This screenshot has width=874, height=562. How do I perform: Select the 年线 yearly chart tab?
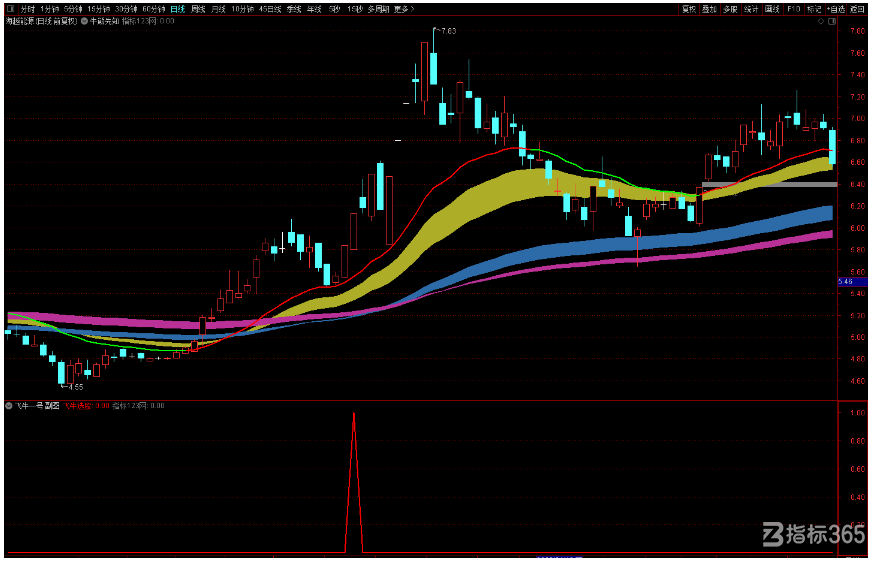314,9
